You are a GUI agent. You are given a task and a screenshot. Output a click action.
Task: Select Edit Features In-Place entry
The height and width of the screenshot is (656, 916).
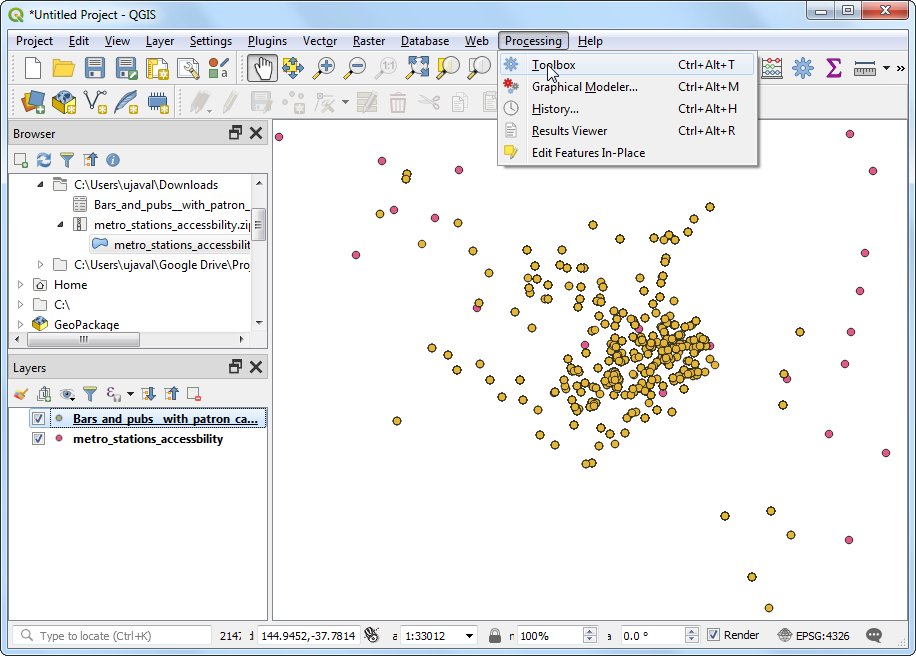588,153
